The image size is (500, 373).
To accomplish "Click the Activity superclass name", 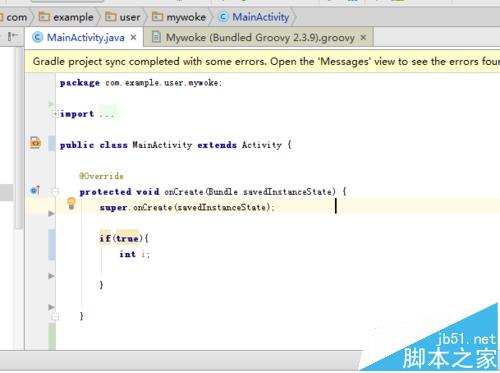I will click(262, 145).
